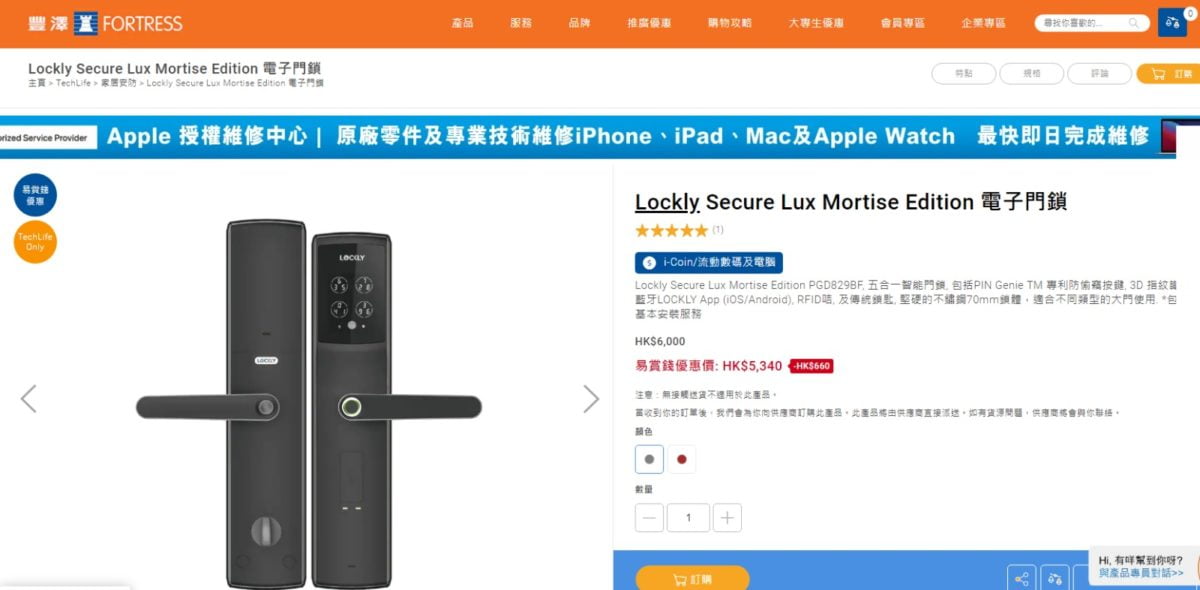Open the 品牌 menu in top navigation

[x=579, y=23]
